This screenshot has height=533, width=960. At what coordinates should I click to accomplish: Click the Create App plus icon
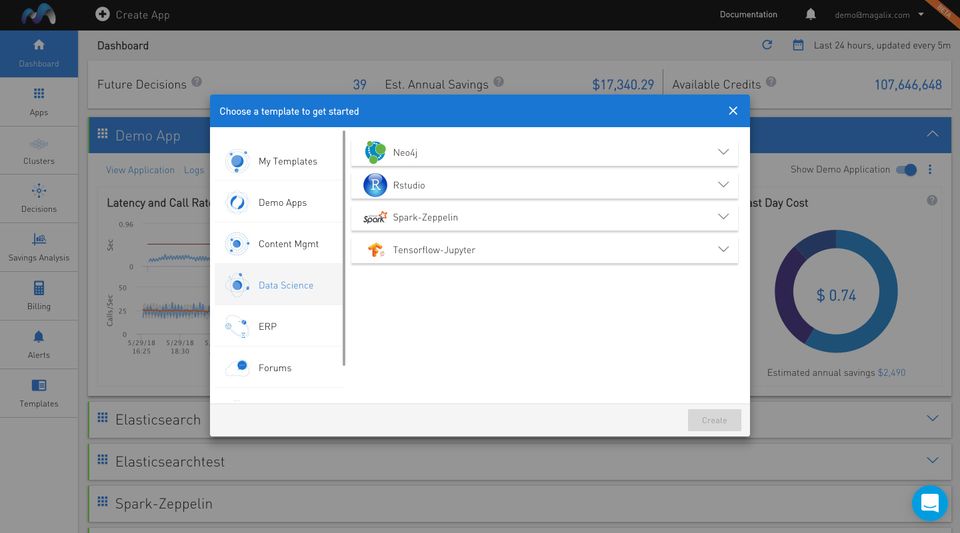pos(102,14)
